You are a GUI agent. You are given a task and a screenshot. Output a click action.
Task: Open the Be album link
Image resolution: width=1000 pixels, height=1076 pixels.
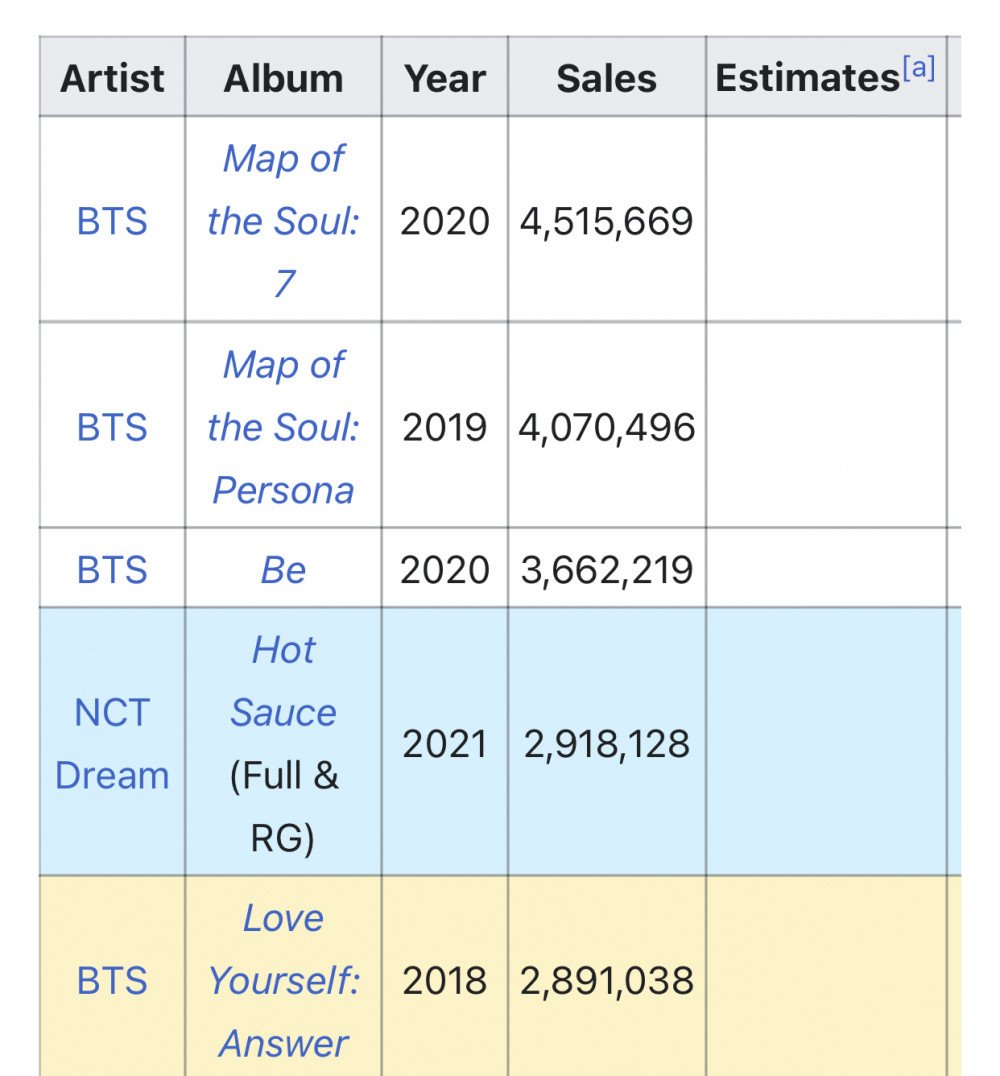click(x=283, y=570)
